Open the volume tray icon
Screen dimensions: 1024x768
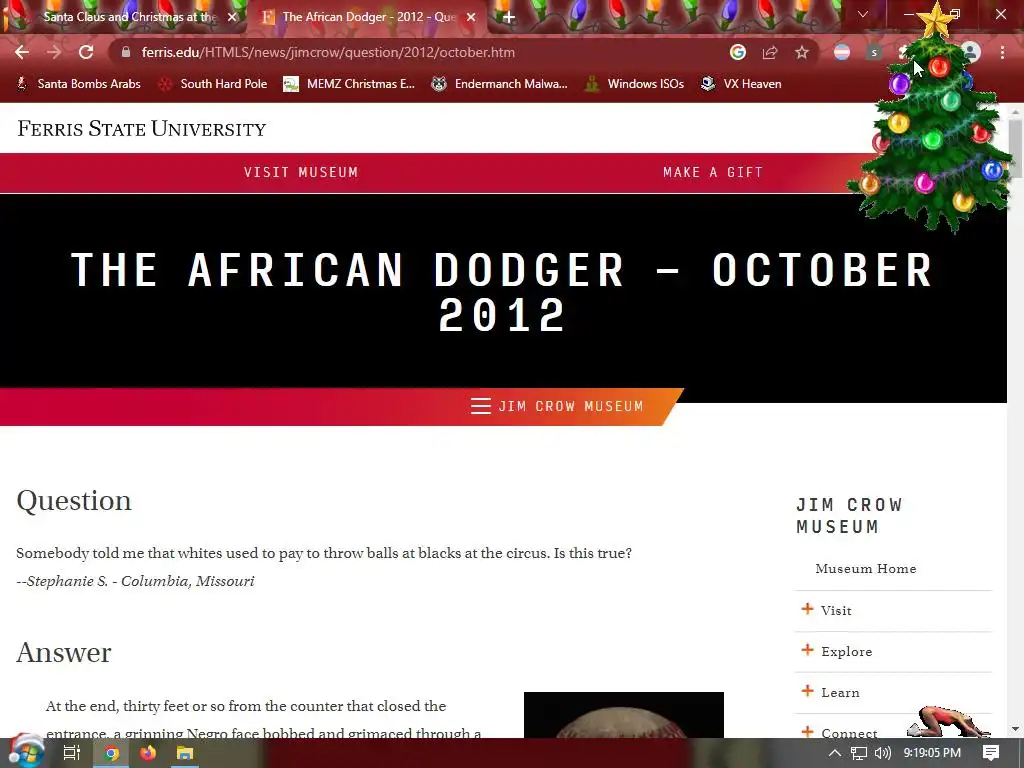click(882, 753)
